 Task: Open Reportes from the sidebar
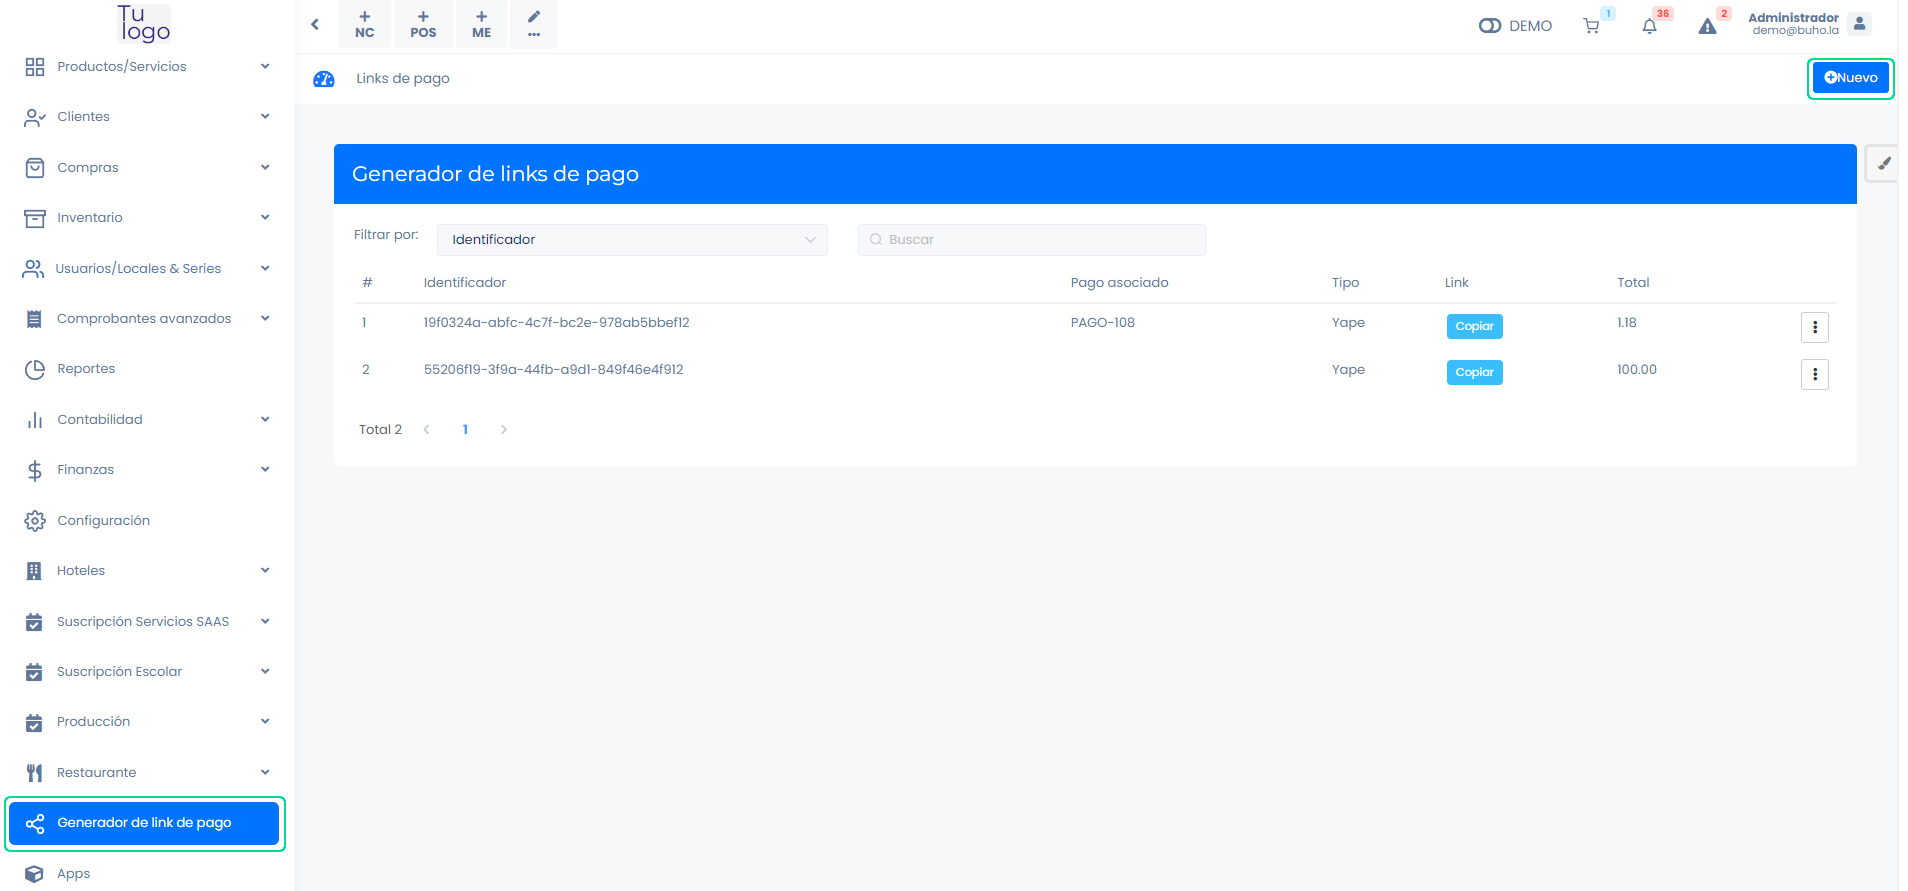click(86, 369)
